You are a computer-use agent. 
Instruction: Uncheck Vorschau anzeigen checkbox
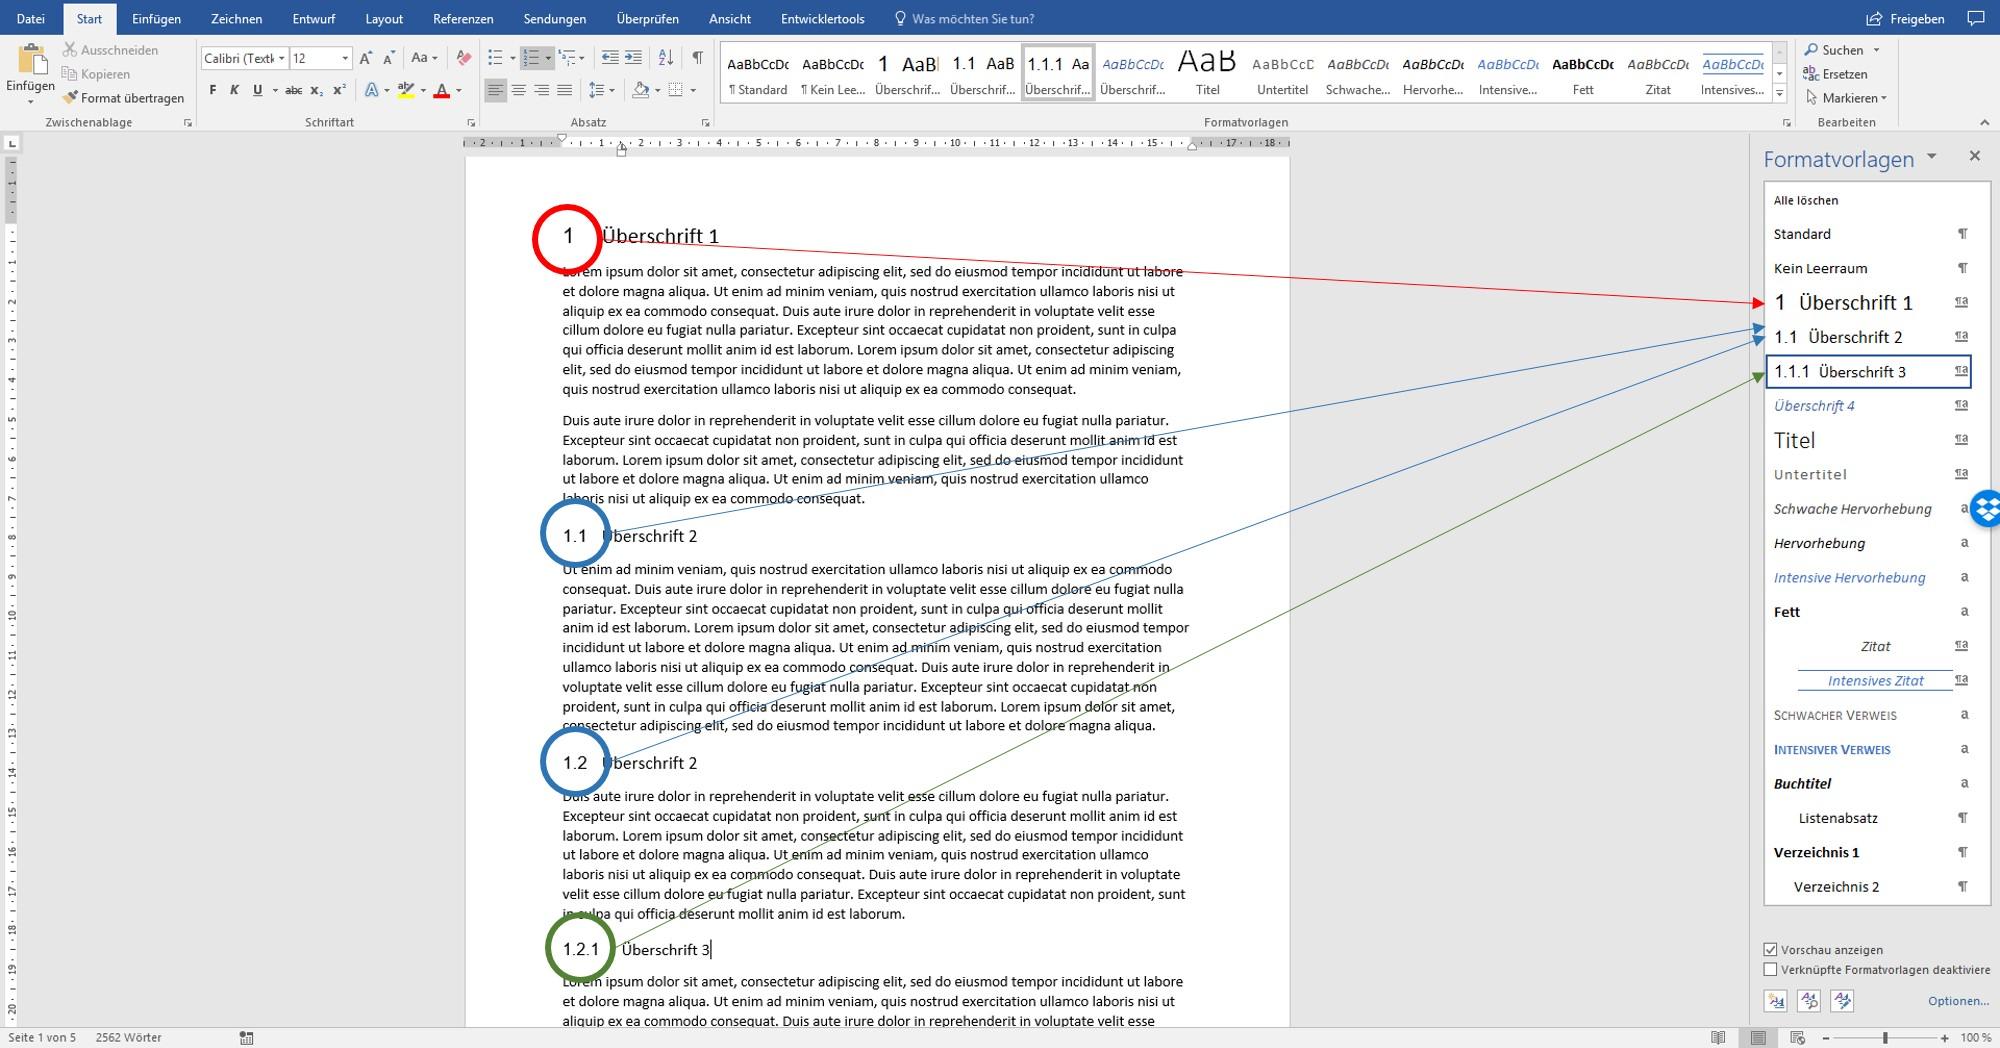pos(1771,949)
